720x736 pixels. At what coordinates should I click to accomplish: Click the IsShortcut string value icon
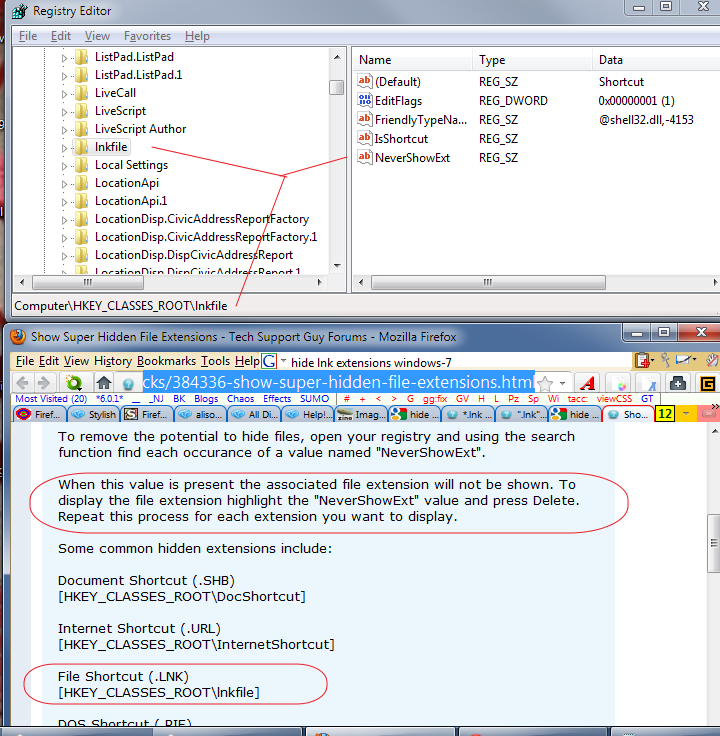pyautogui.click(x=365, y=138)
